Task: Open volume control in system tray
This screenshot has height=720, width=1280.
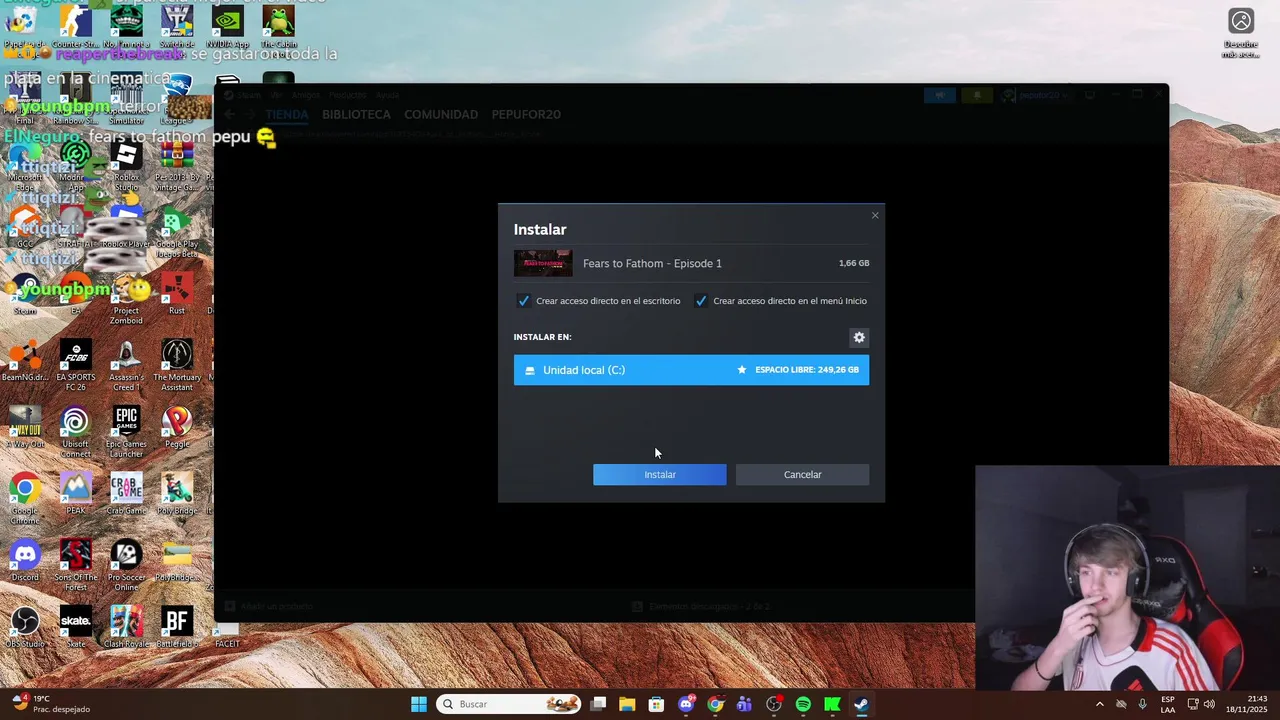Action: tap(1208, 704)
